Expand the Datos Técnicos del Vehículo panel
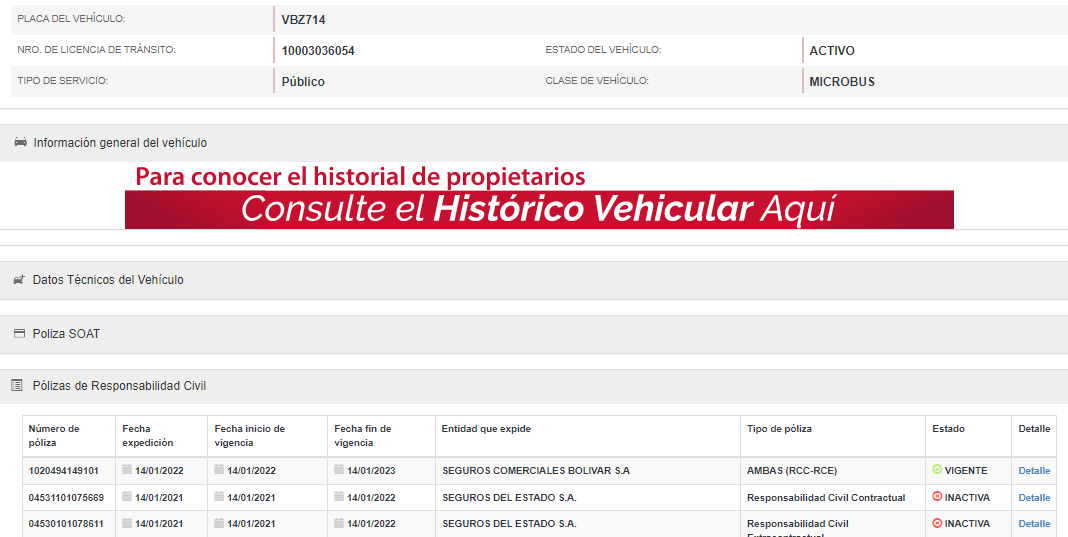The image size is (1068, 537). [108, 280]
